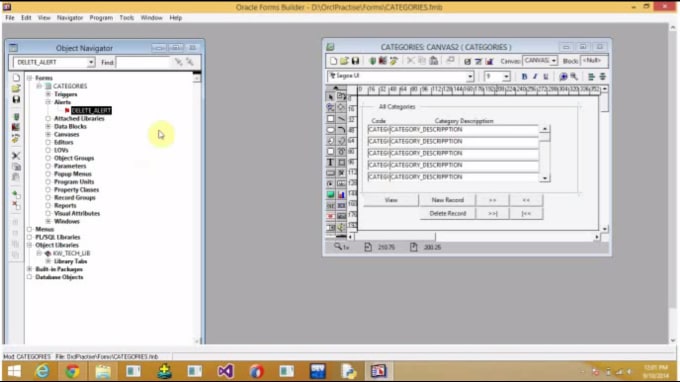
Task: Collapse the Alerts node
Action: click(48, 102)
